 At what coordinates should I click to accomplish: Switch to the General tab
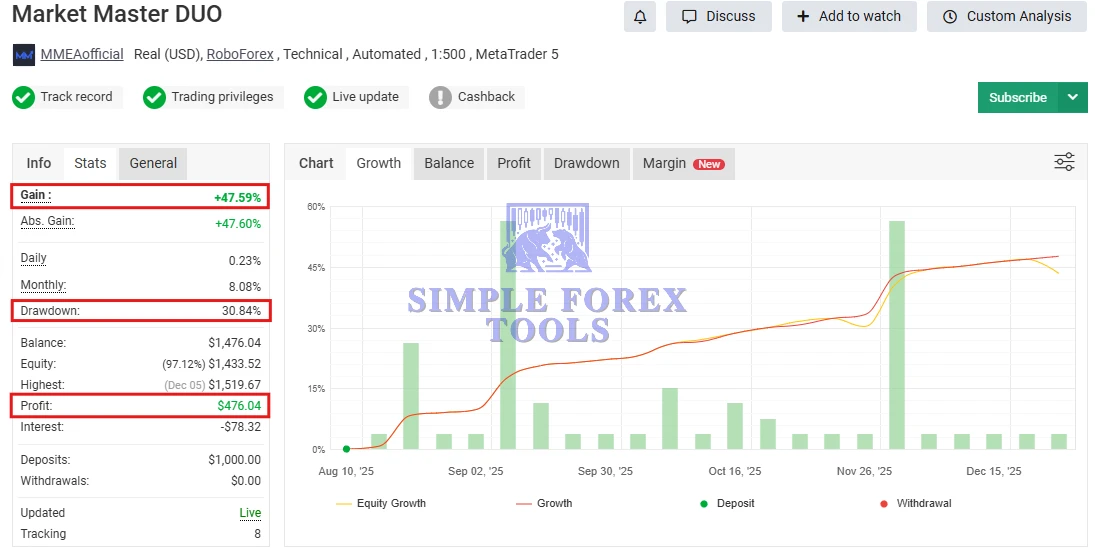tap(153, 163)
